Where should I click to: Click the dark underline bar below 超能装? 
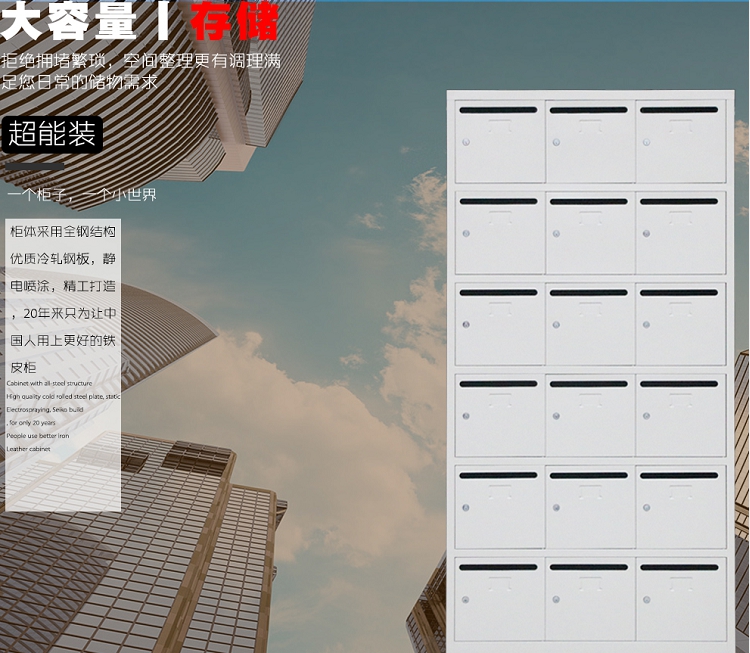[x=35, y=166]
